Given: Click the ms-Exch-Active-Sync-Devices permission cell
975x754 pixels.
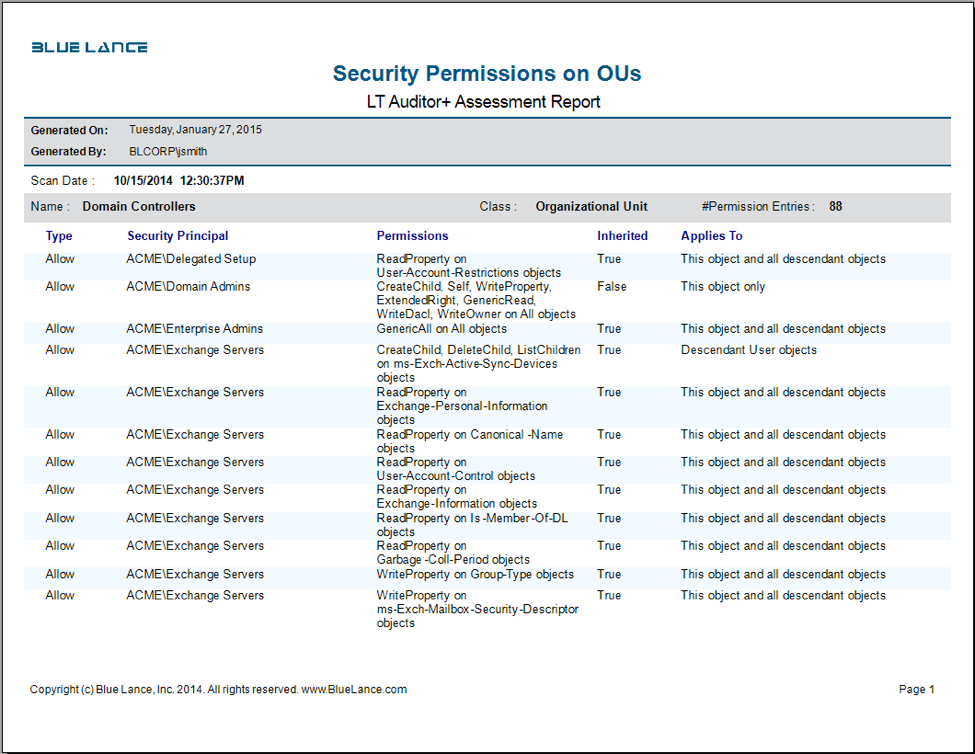Looking at the screenshot, I should tap(479, 364).
